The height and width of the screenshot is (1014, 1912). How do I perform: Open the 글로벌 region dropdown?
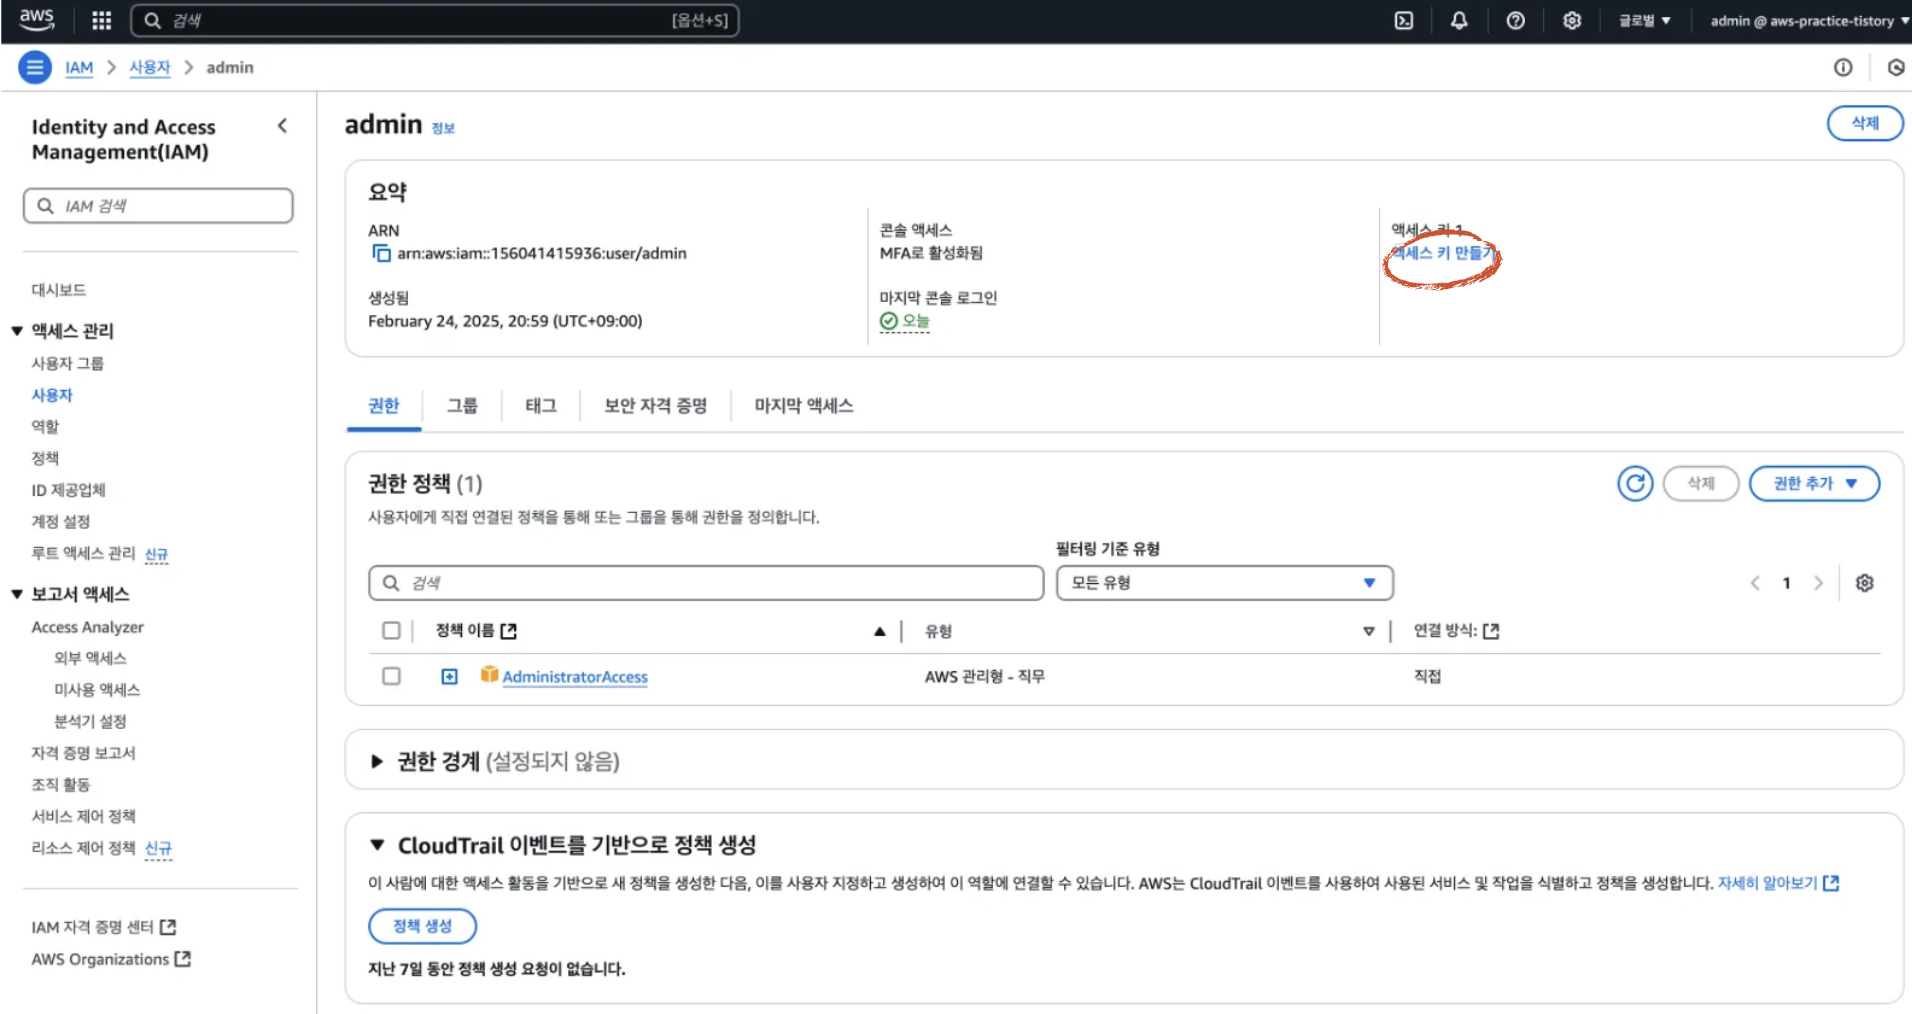(1644, 20)
